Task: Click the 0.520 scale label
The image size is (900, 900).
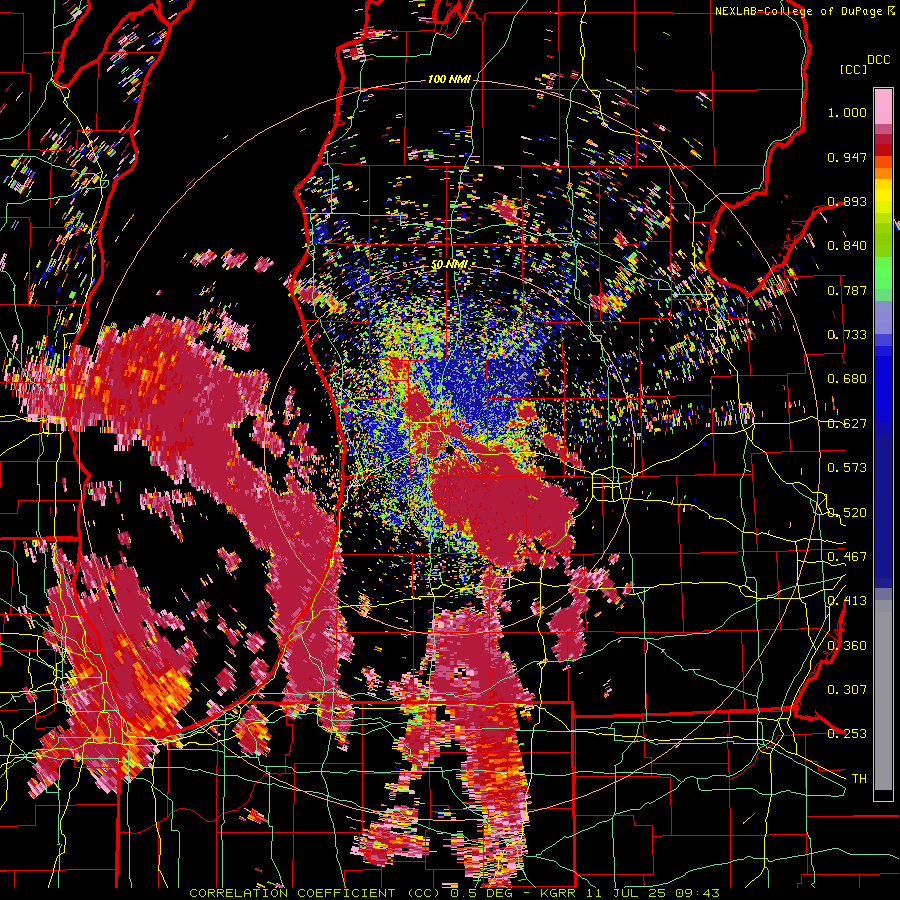Action: click(x=847, y=513)
